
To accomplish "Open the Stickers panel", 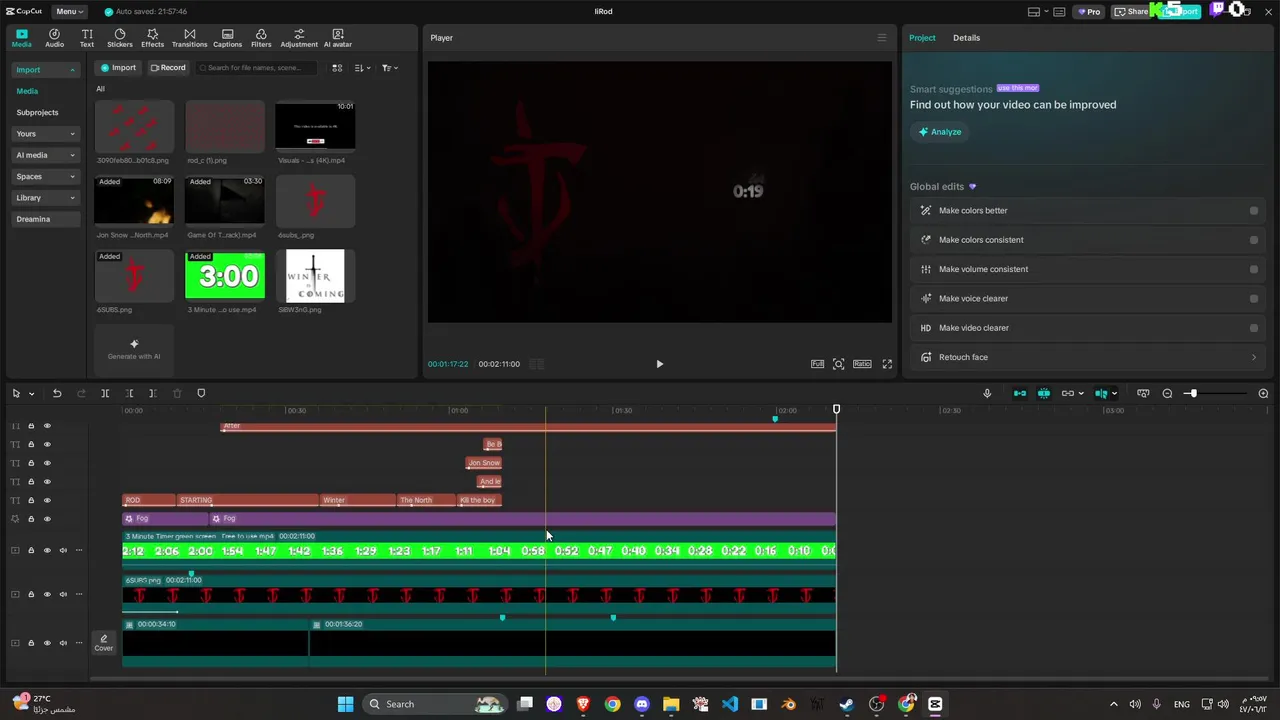I will pos(120,38).
